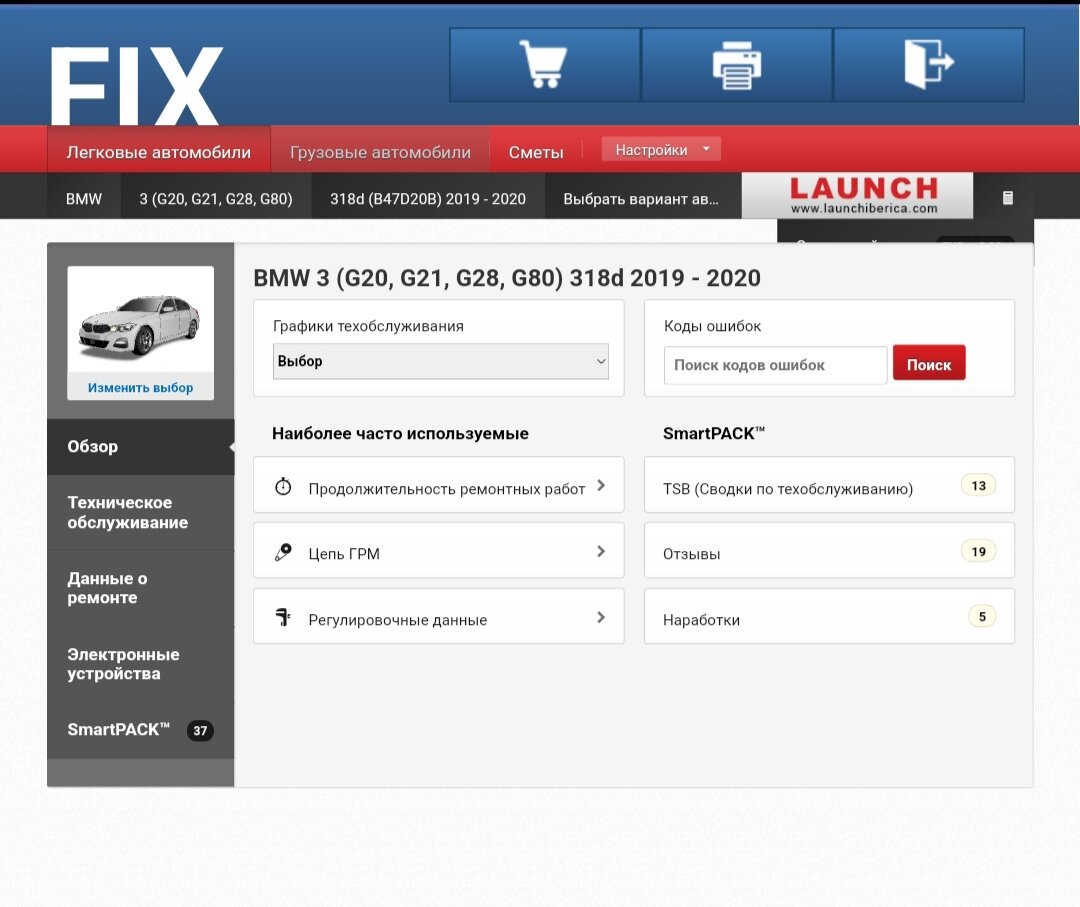Image resolution: width=1080 pixels, height=907 pixels.
Task: Click the adjustment data icon
Action: [283, 617]
